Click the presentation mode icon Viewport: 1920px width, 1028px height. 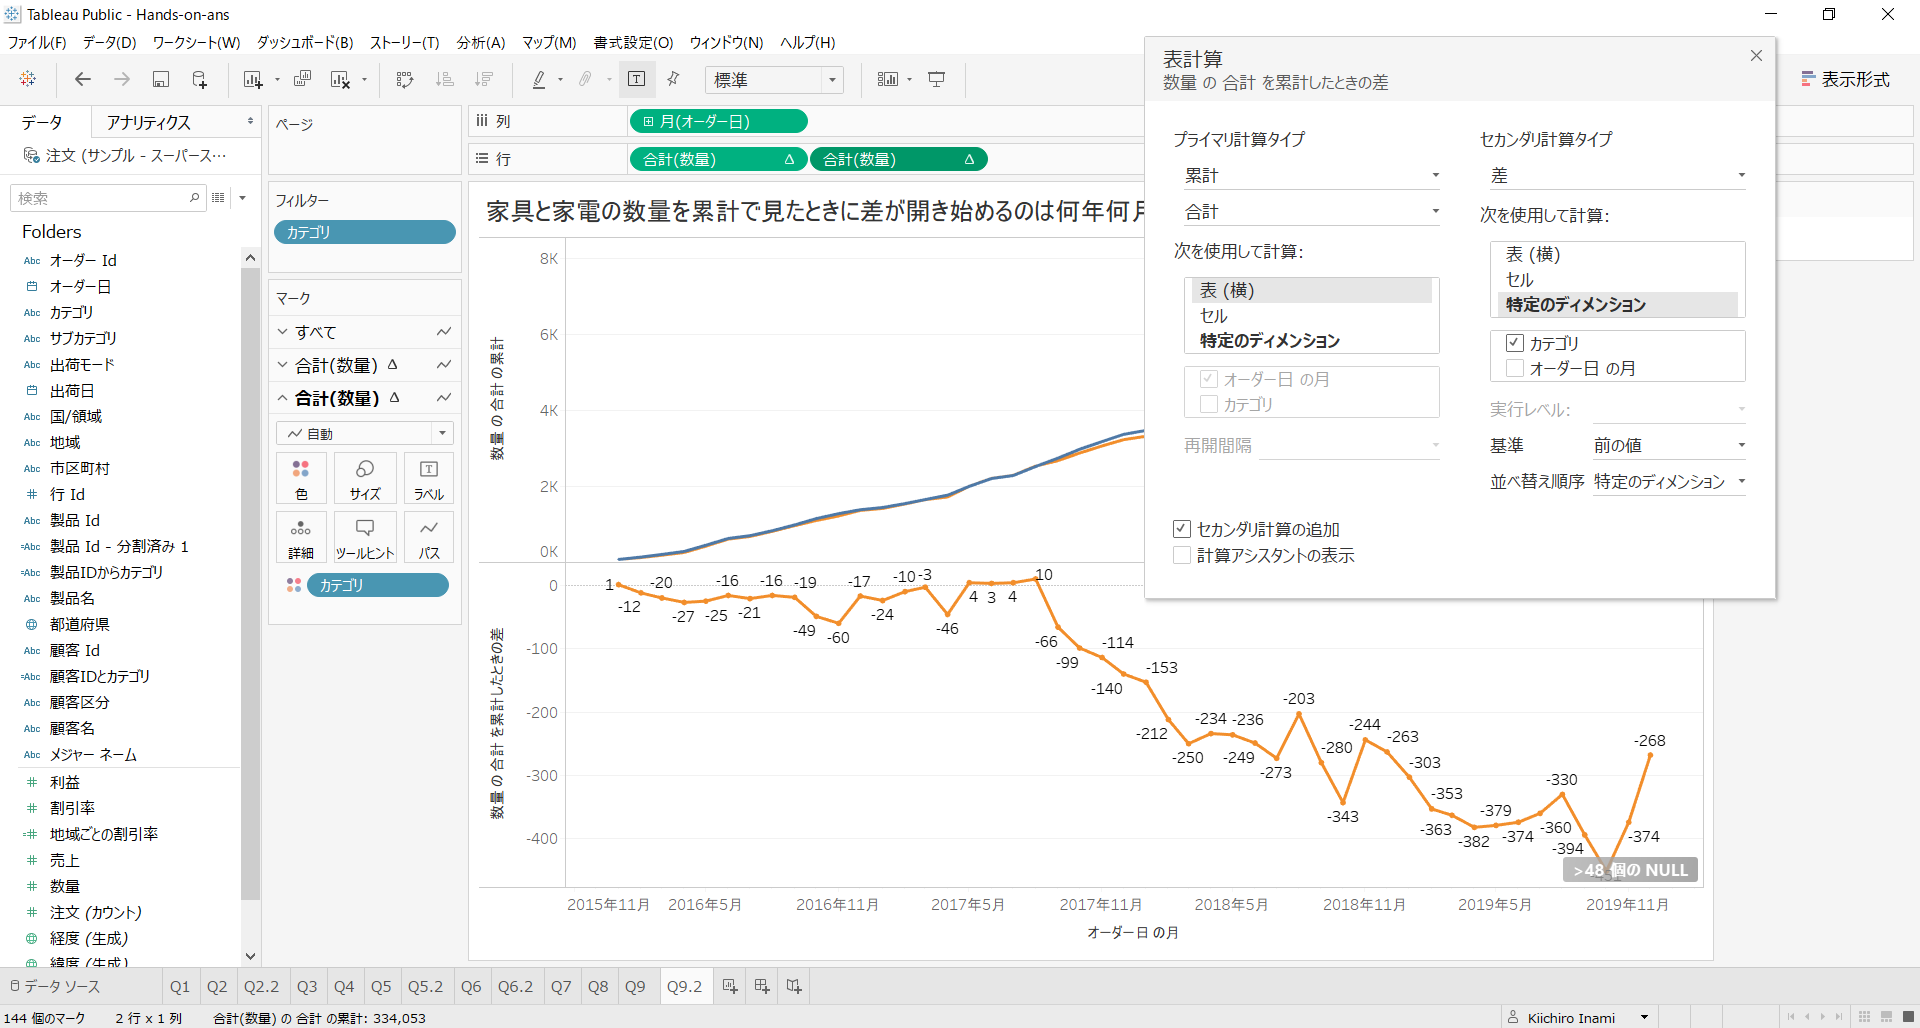tap(937, 79)
